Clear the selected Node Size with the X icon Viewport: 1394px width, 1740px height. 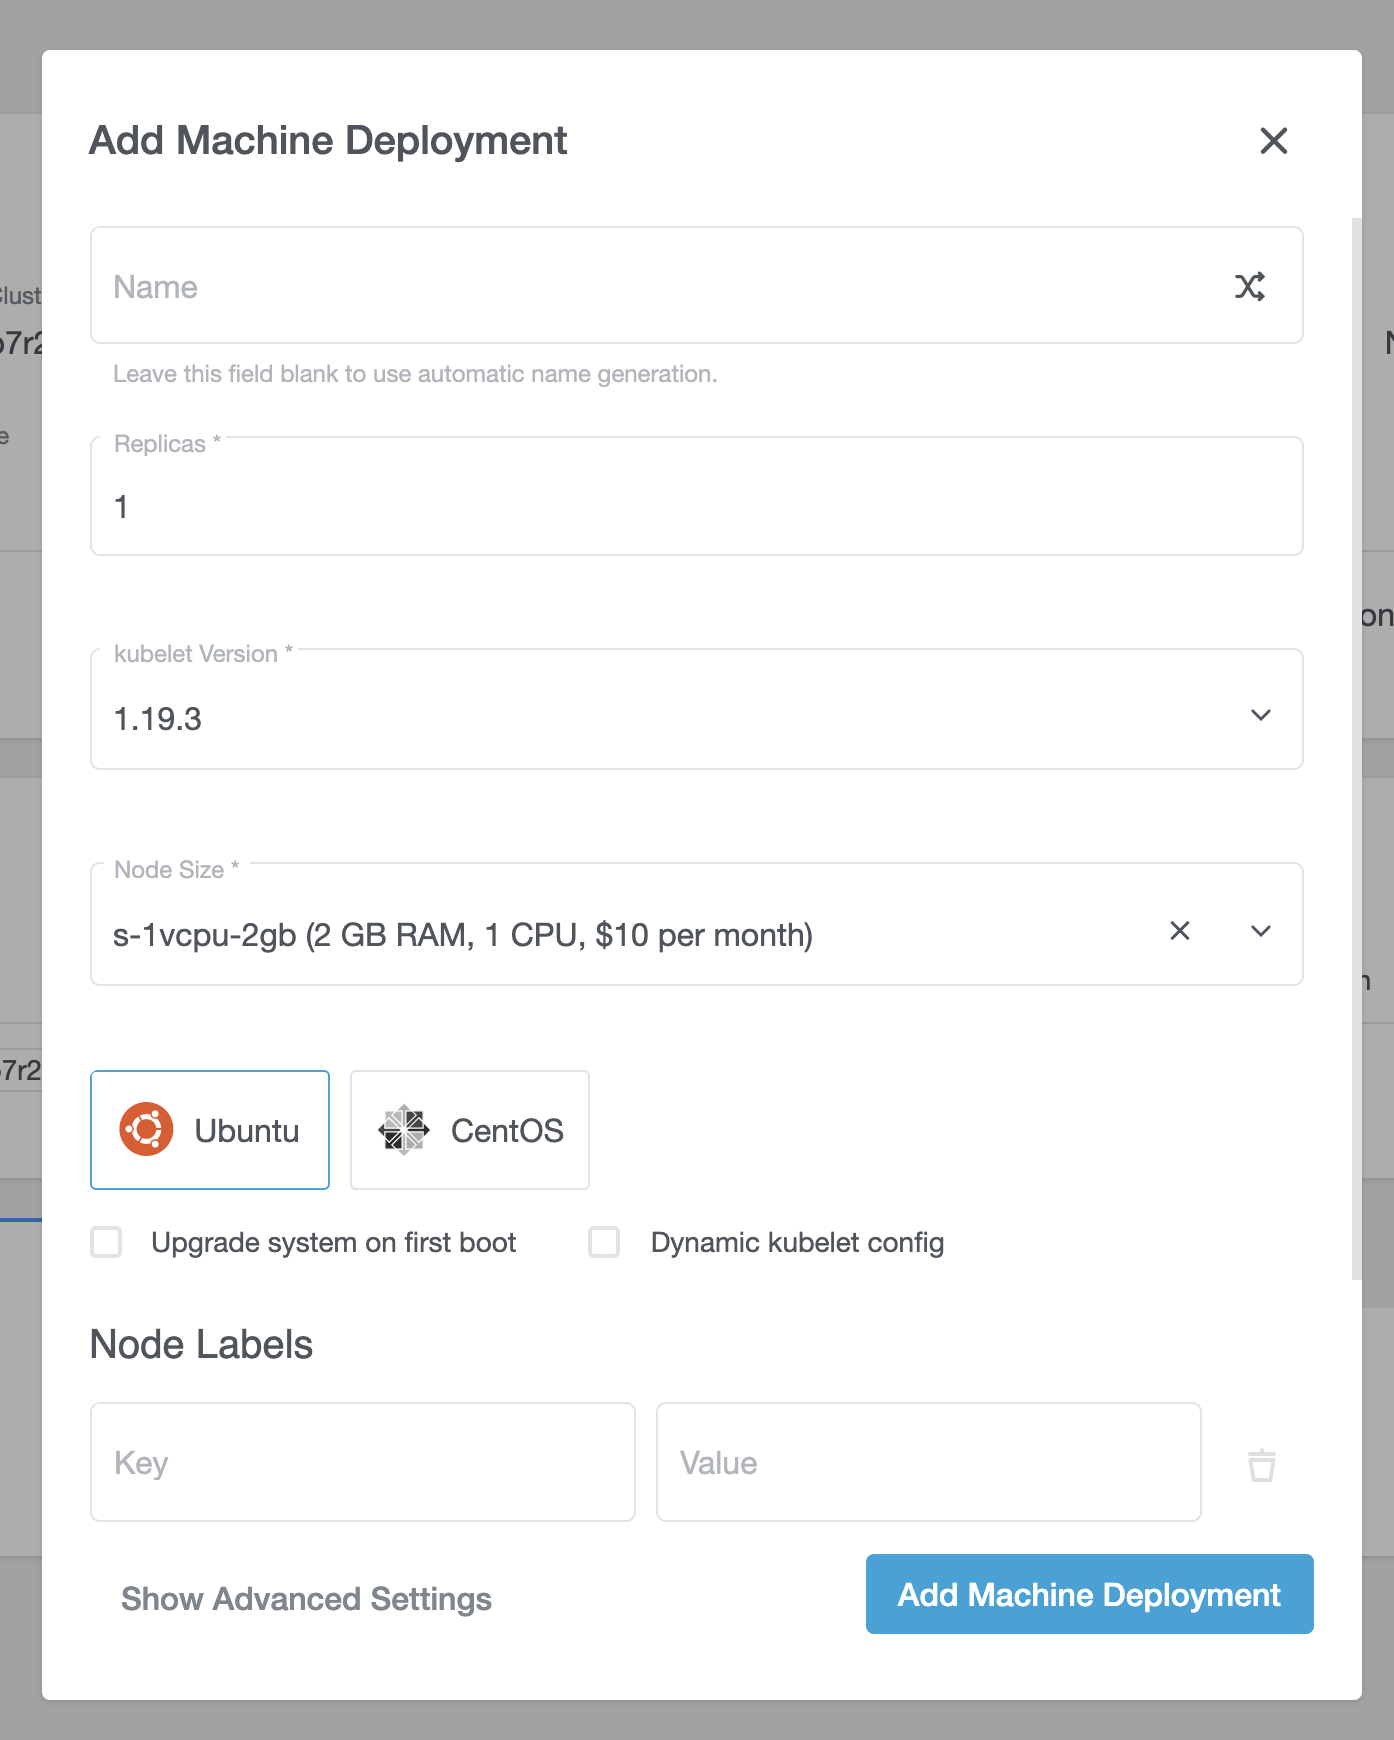[x=1180, y=931]
